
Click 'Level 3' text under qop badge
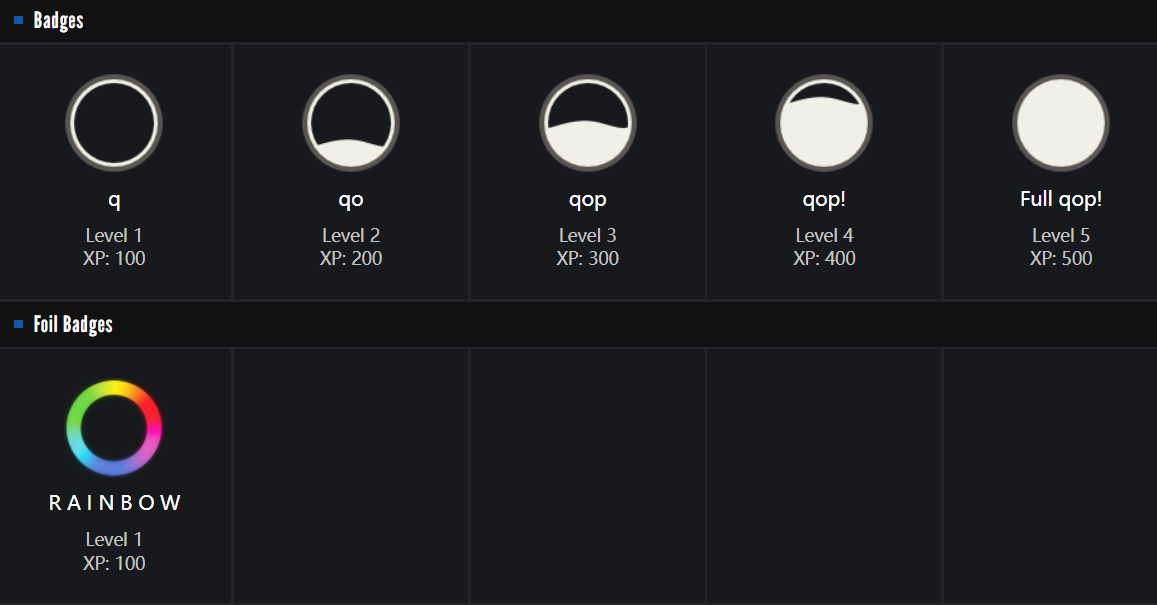coord(588,236)
